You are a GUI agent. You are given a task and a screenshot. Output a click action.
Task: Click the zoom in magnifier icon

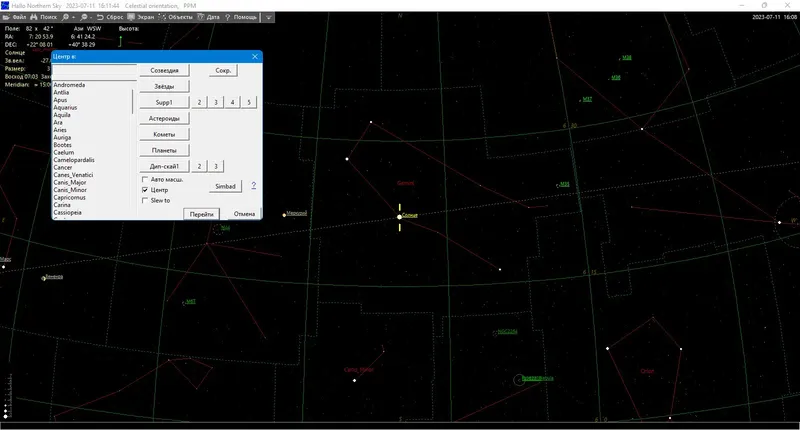(x=65, y=17)
